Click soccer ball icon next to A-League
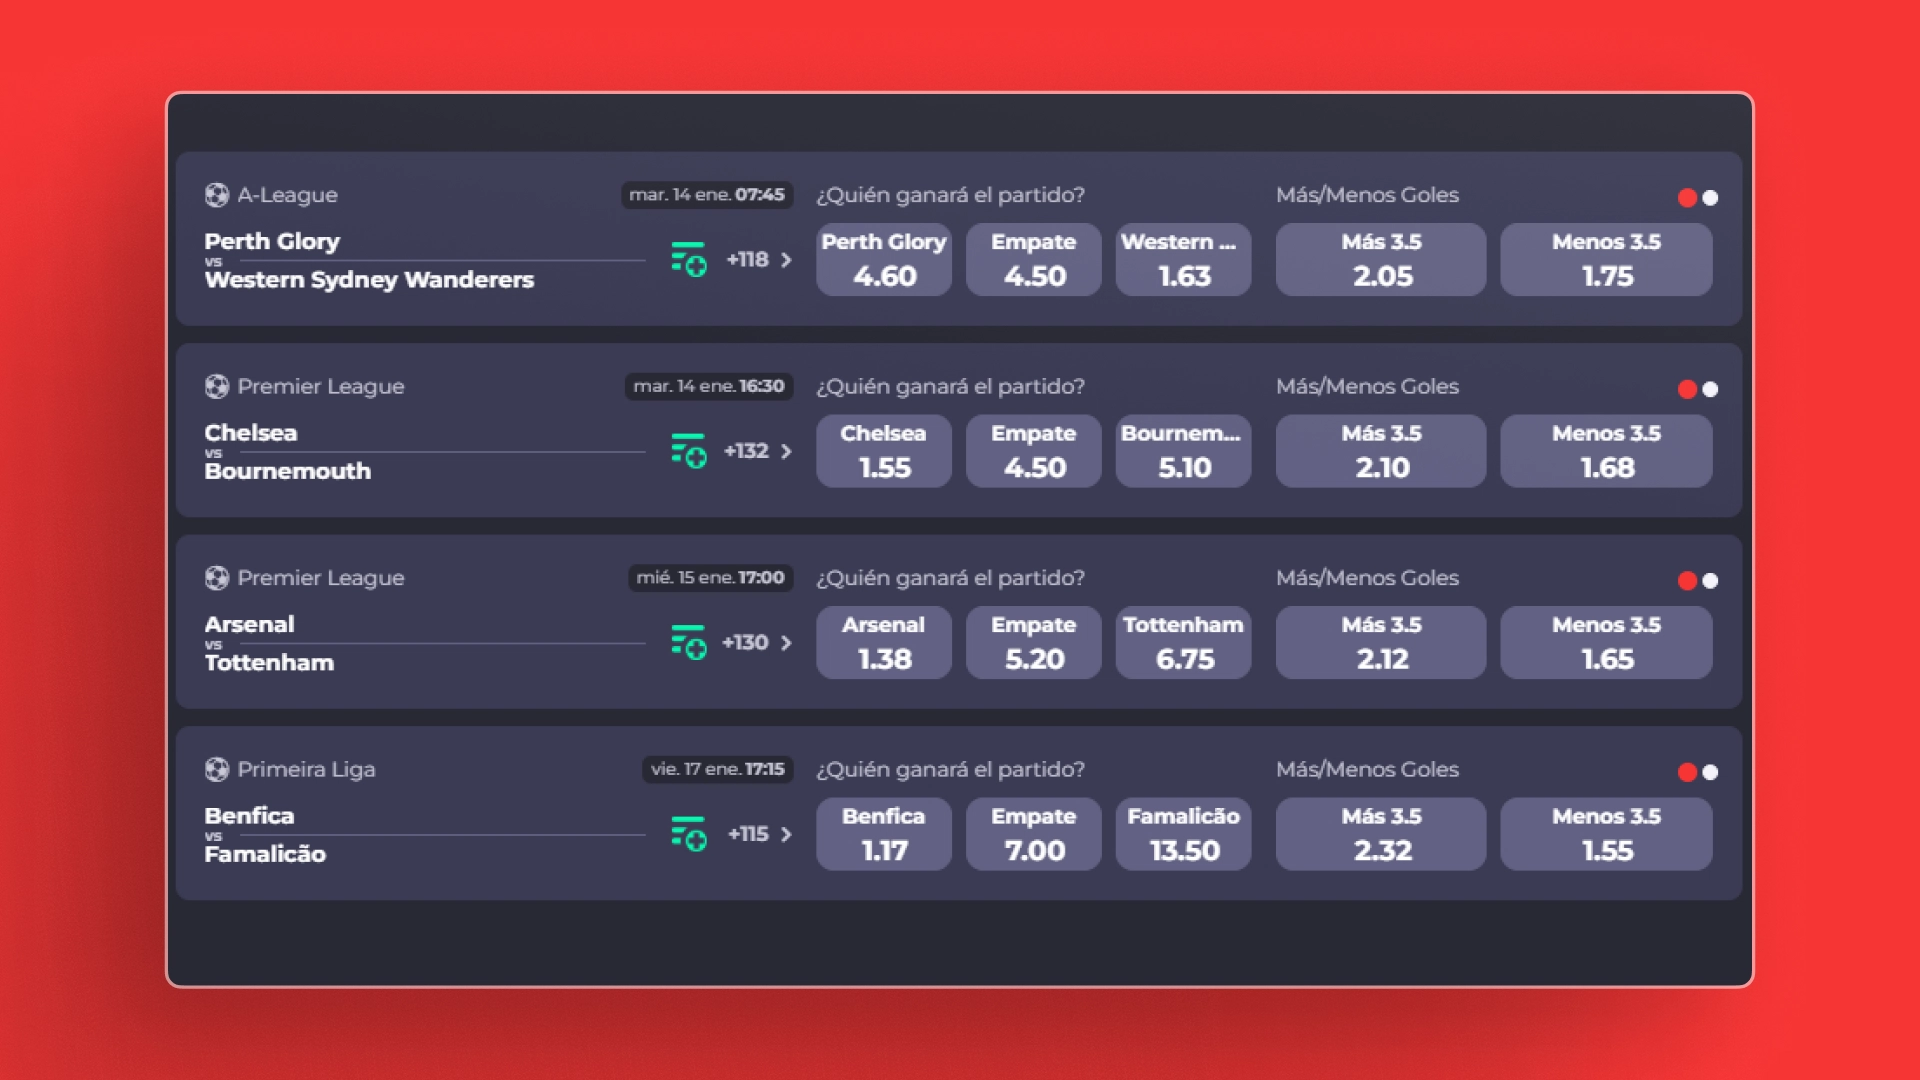This screenshot has width=1920, height=1080. (x=217, y=195)
